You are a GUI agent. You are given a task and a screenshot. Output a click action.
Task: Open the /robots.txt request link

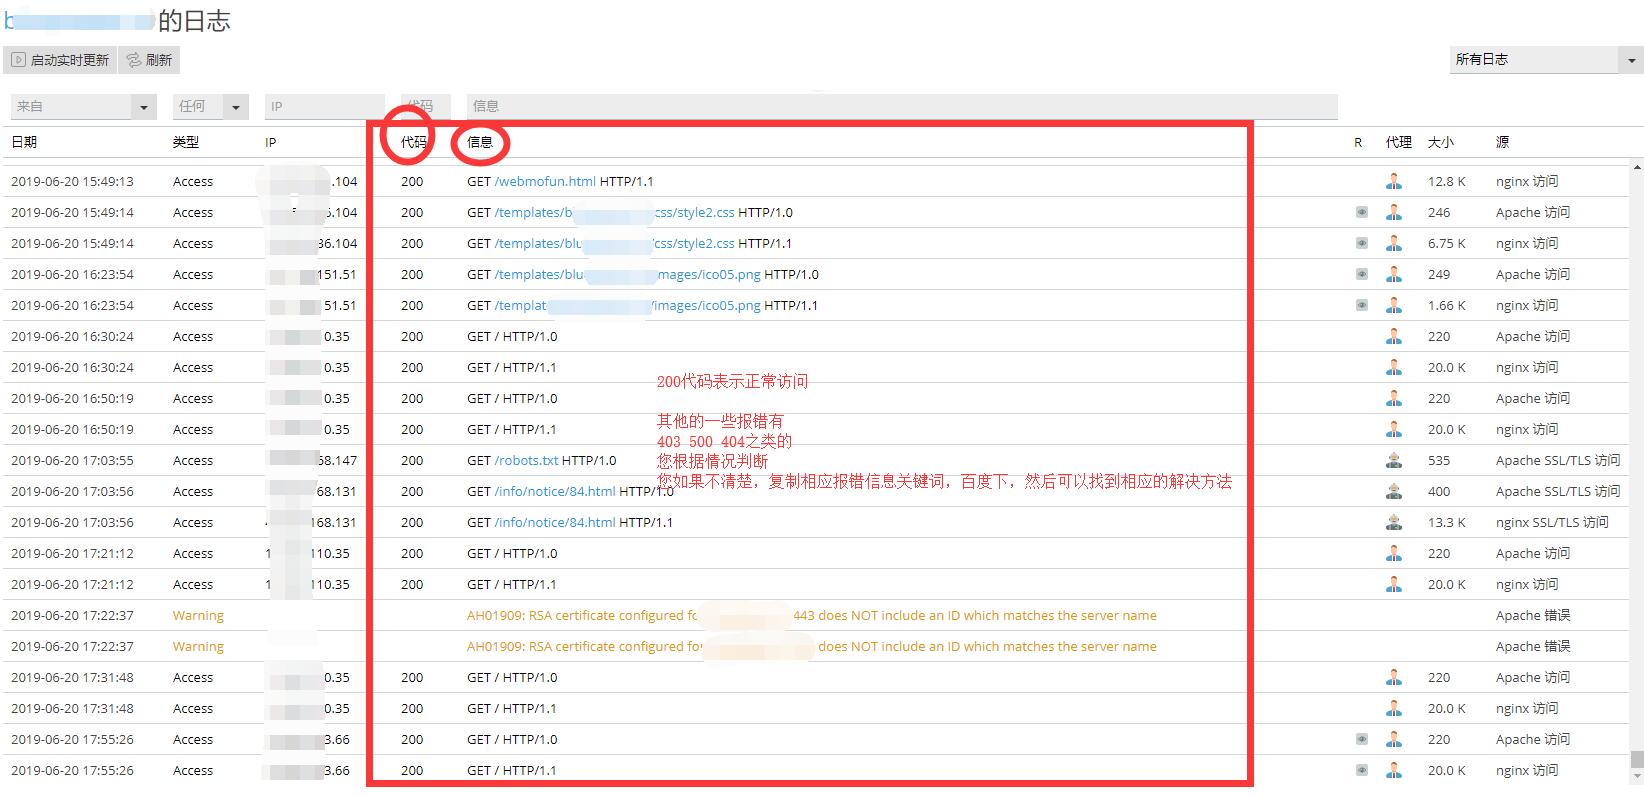click(x=526, y=460)
